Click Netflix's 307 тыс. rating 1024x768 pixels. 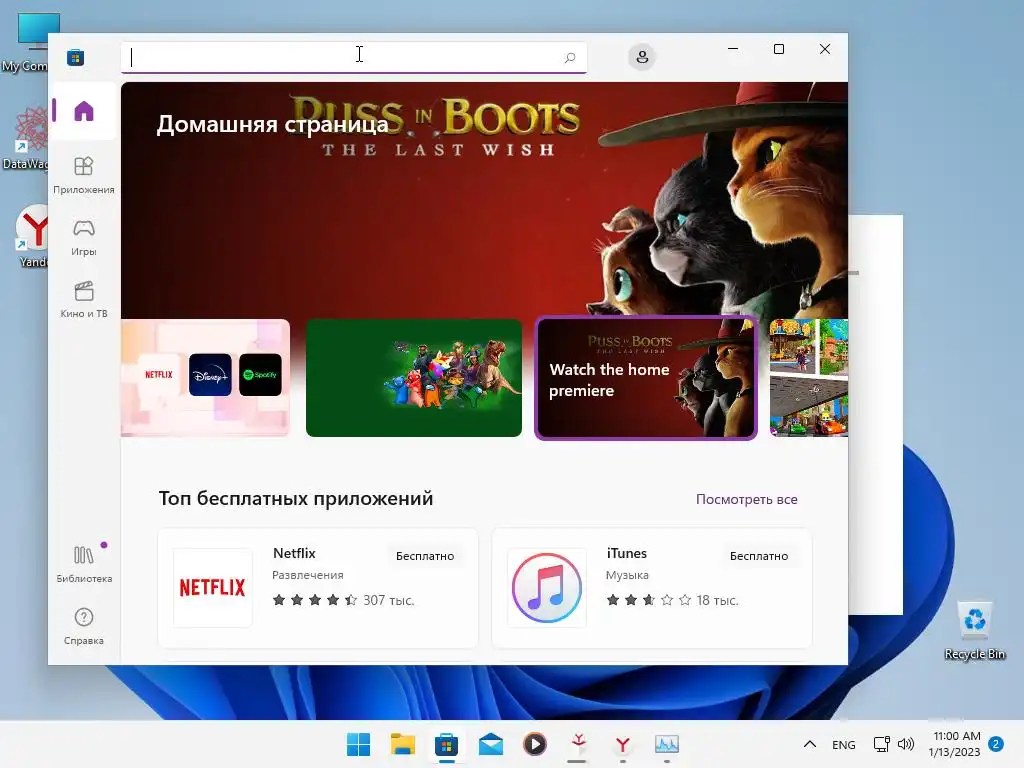point(343,600)
